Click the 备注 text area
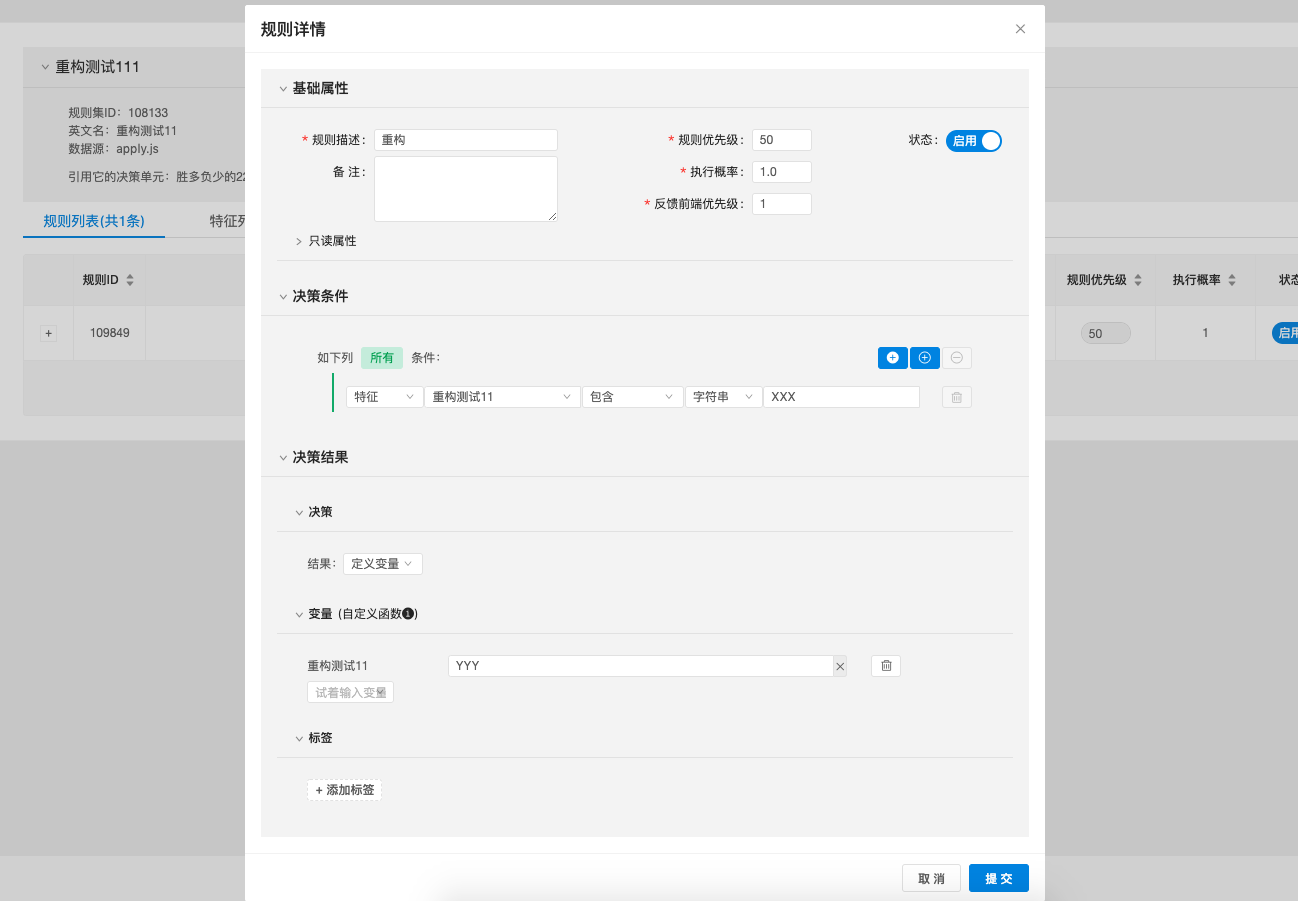 tap(466, 189)
